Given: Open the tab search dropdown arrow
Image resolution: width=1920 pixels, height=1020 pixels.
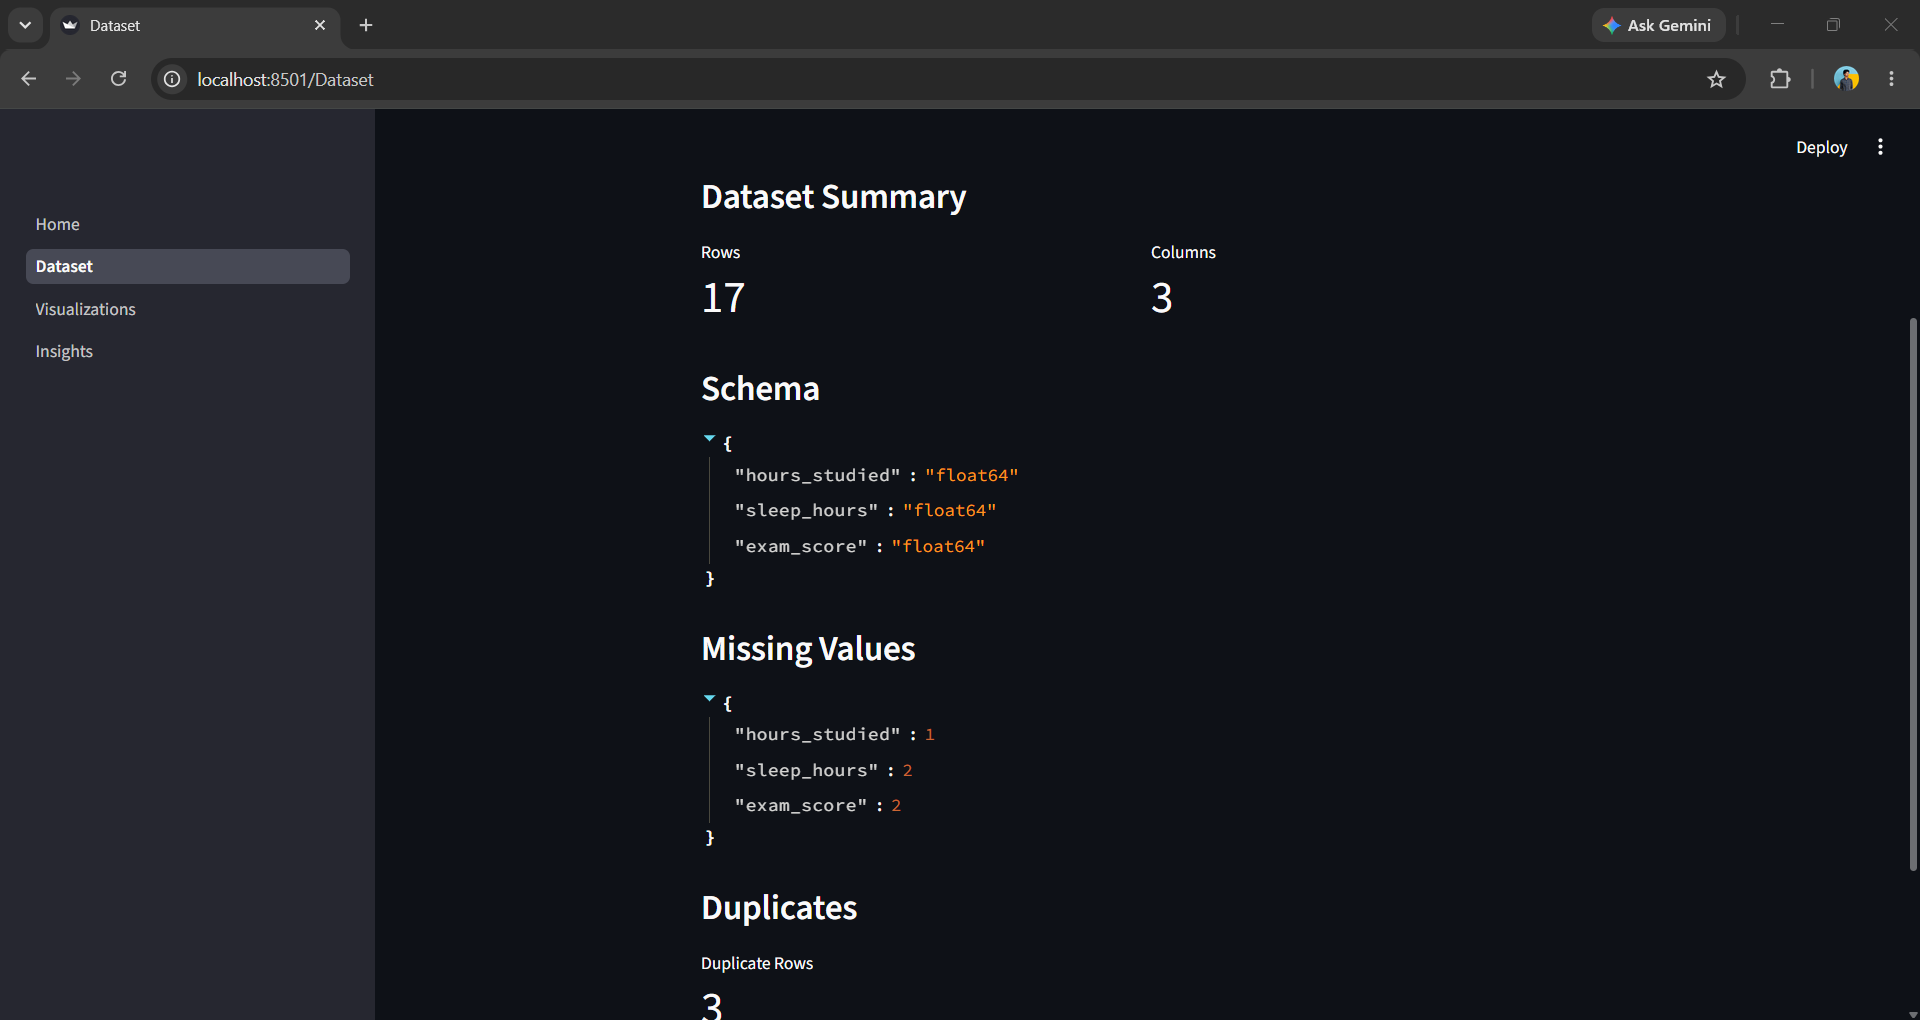Looking at the screenshot, I should pyautogui.click(x=25, y=25).
